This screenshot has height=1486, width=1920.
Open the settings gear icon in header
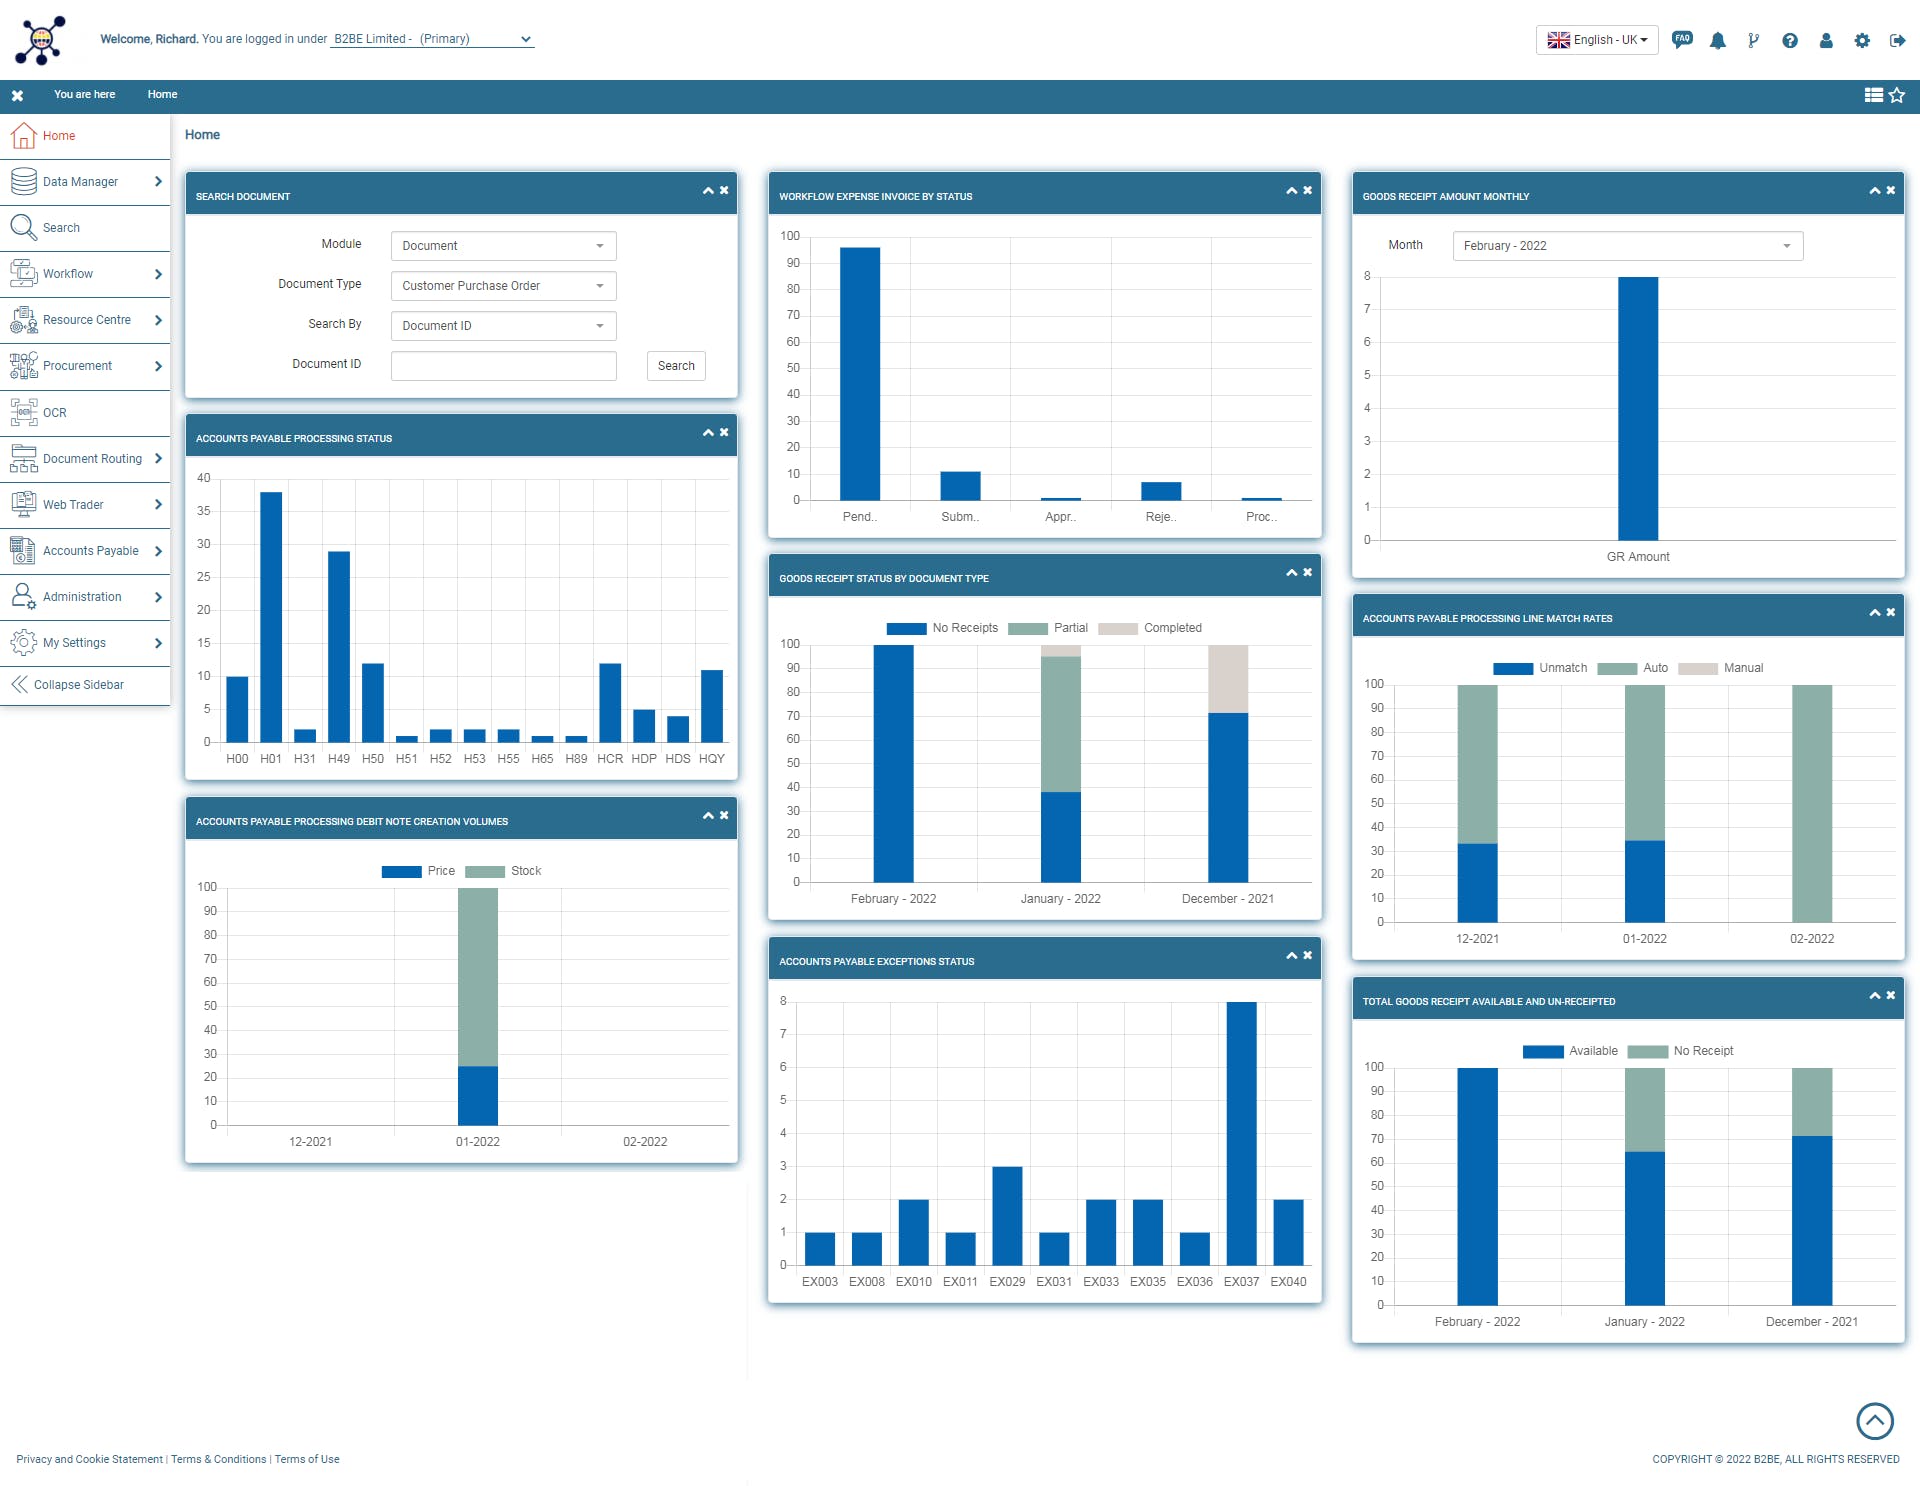(x=1862, y=40)
